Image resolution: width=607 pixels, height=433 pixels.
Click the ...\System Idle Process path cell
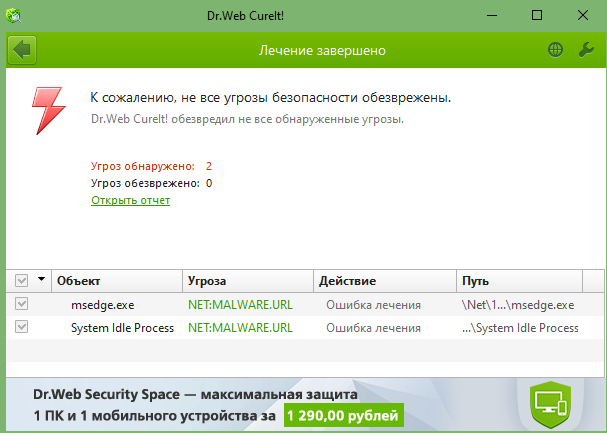520,328
